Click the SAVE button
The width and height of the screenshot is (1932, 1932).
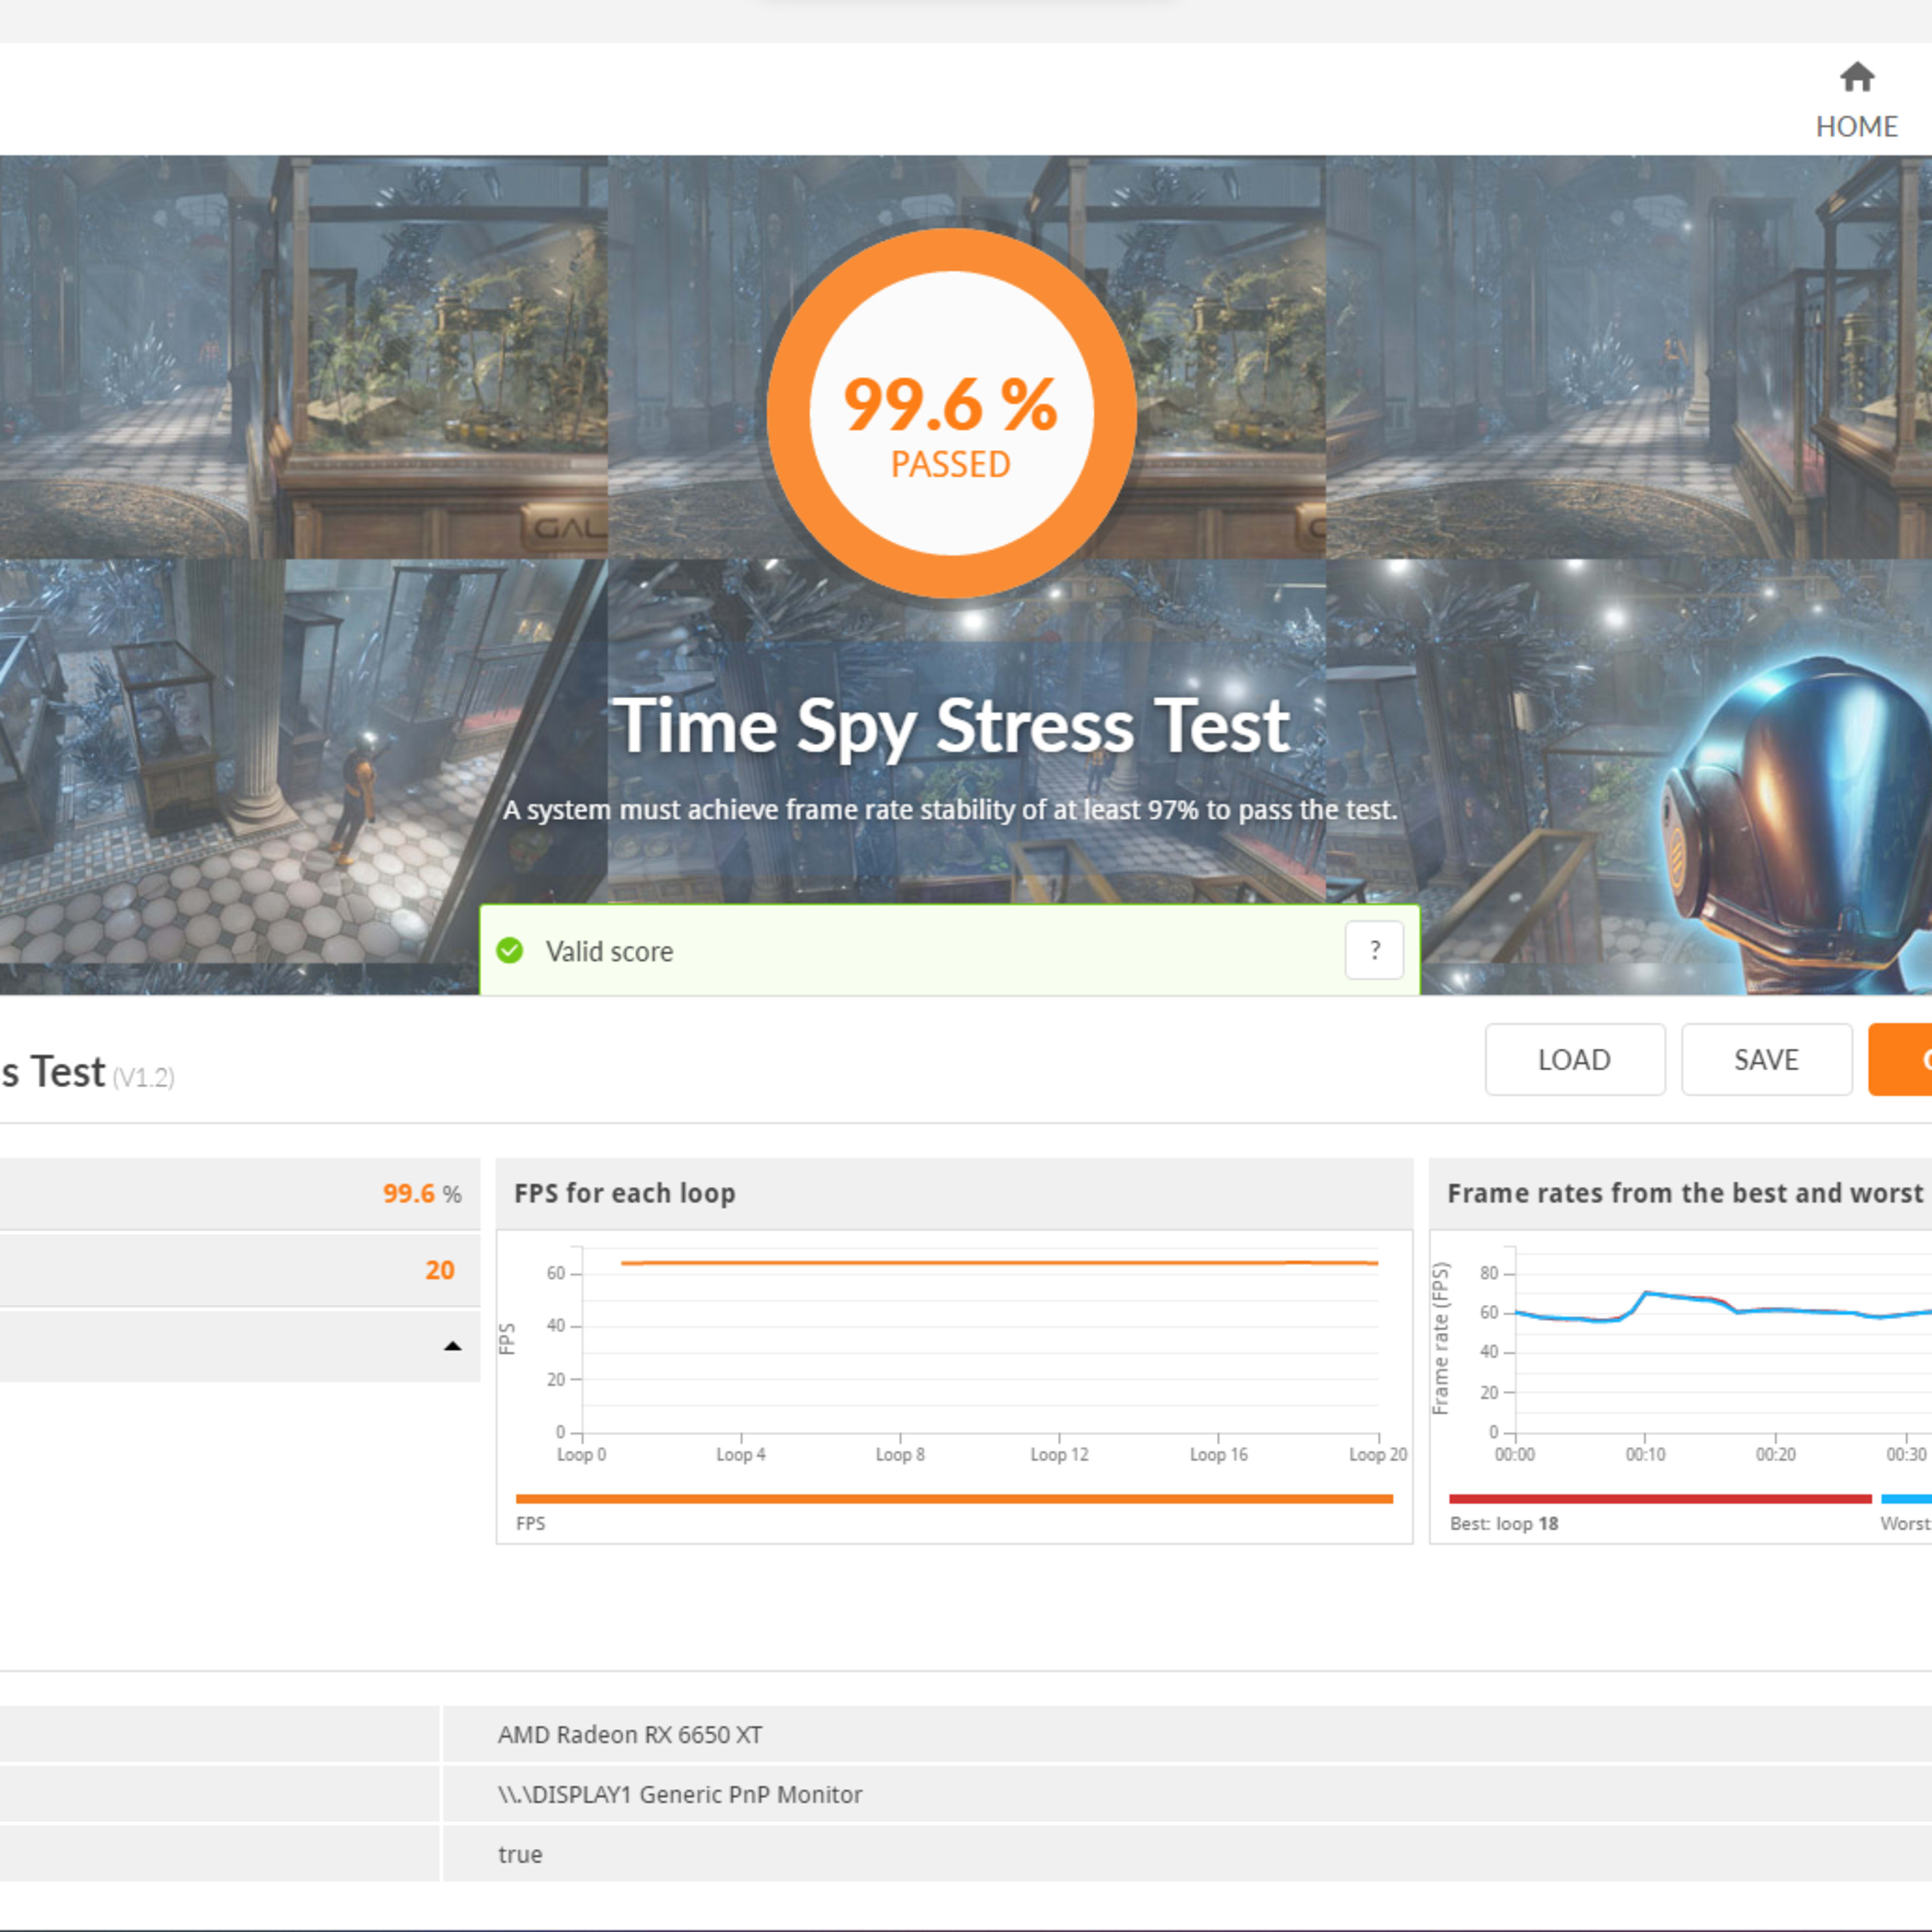[x=1766, y=1060]
